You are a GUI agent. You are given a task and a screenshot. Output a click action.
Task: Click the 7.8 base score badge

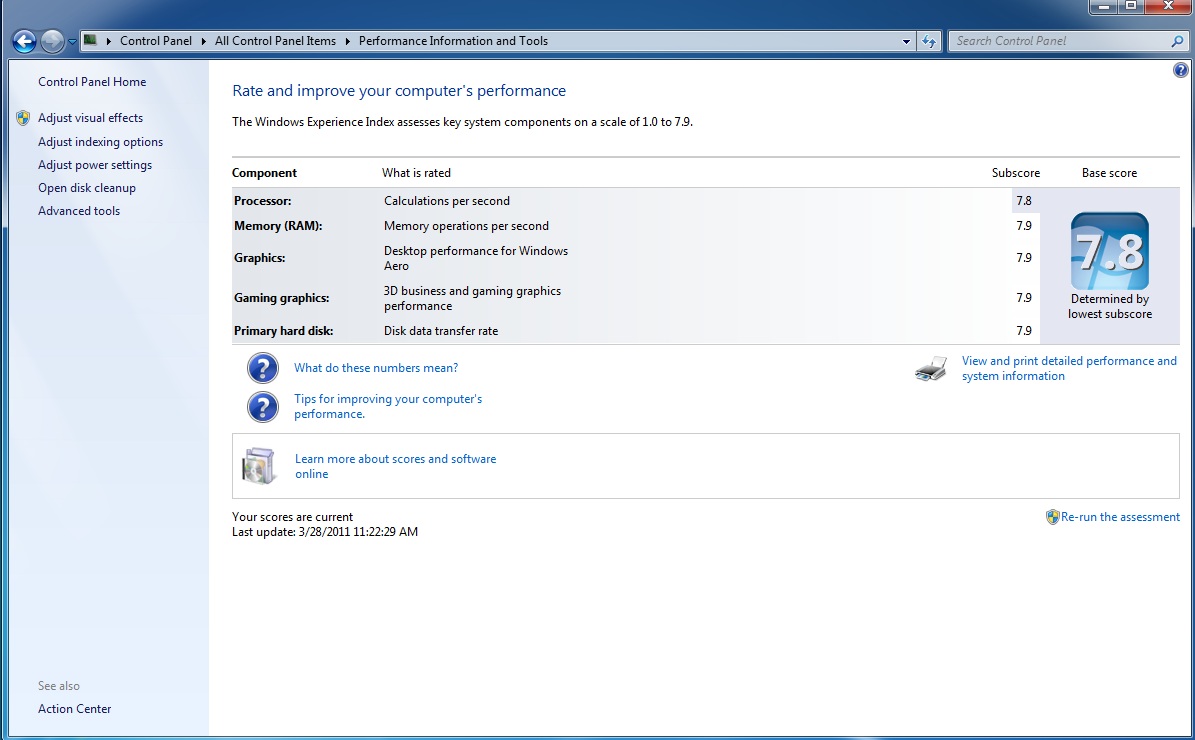pyautogui.click(x=1109, y=251)
